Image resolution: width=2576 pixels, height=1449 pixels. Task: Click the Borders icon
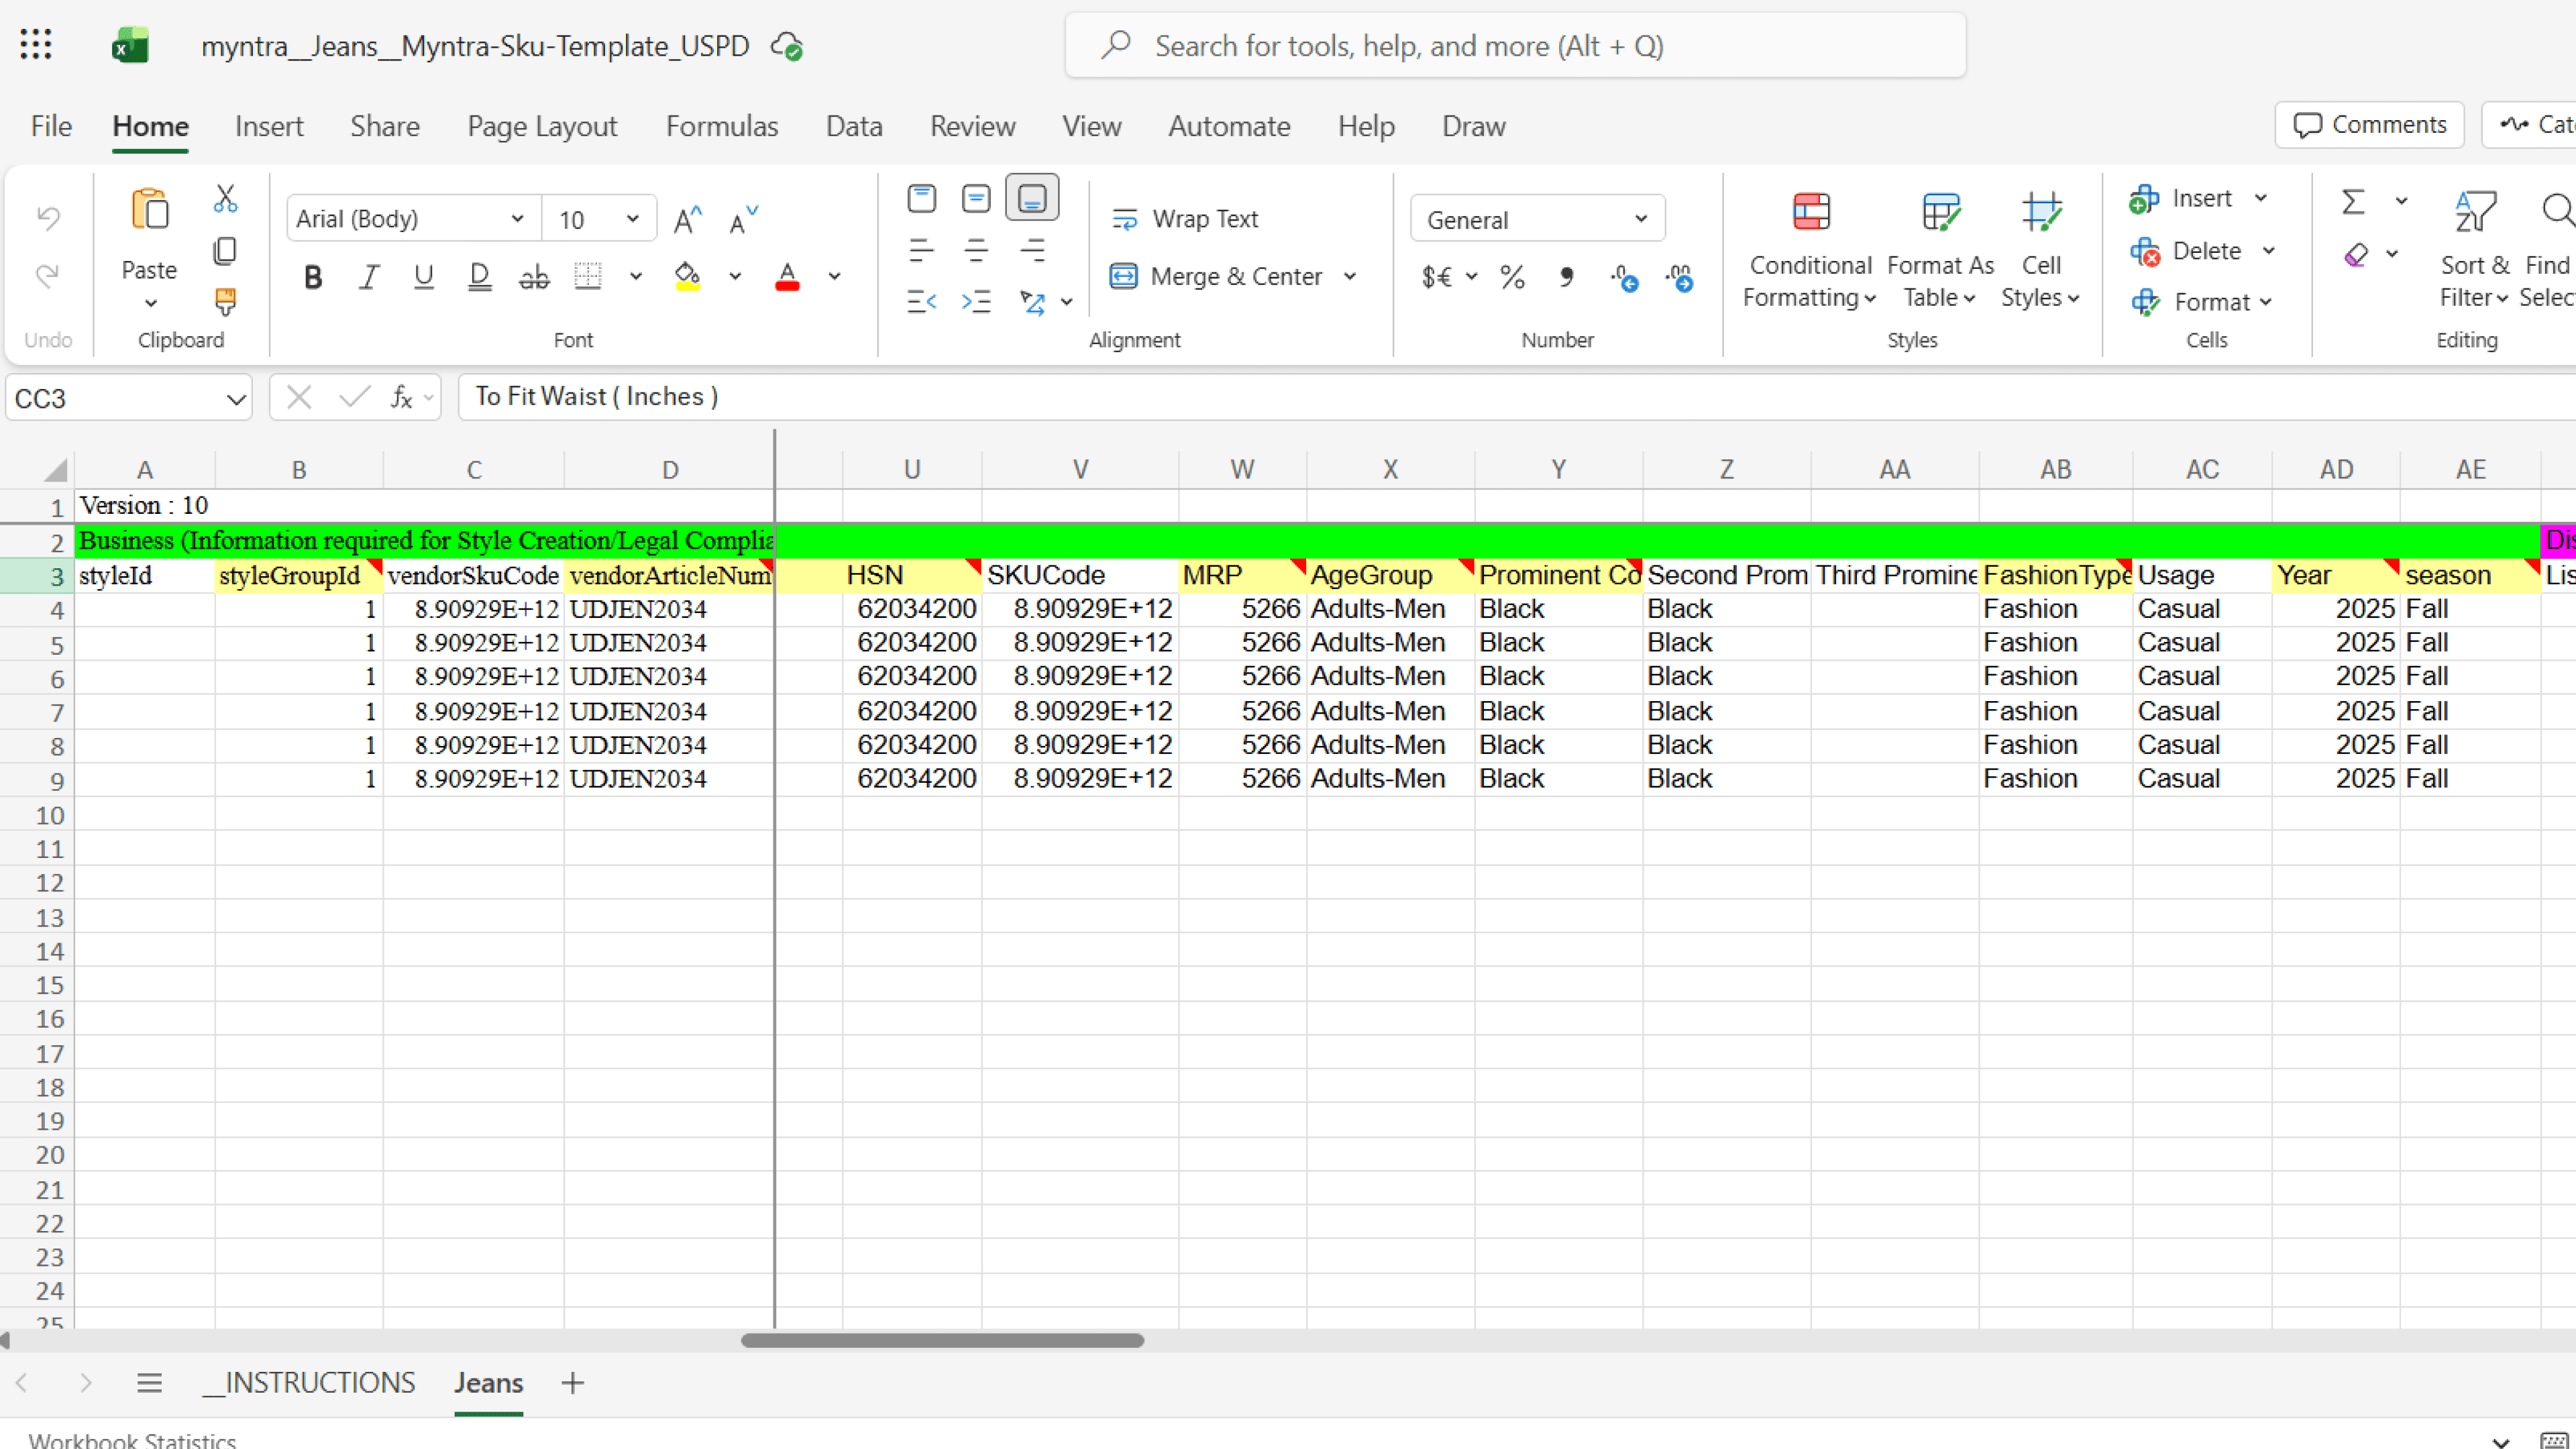pyautogui.click(x=588, y=276)
